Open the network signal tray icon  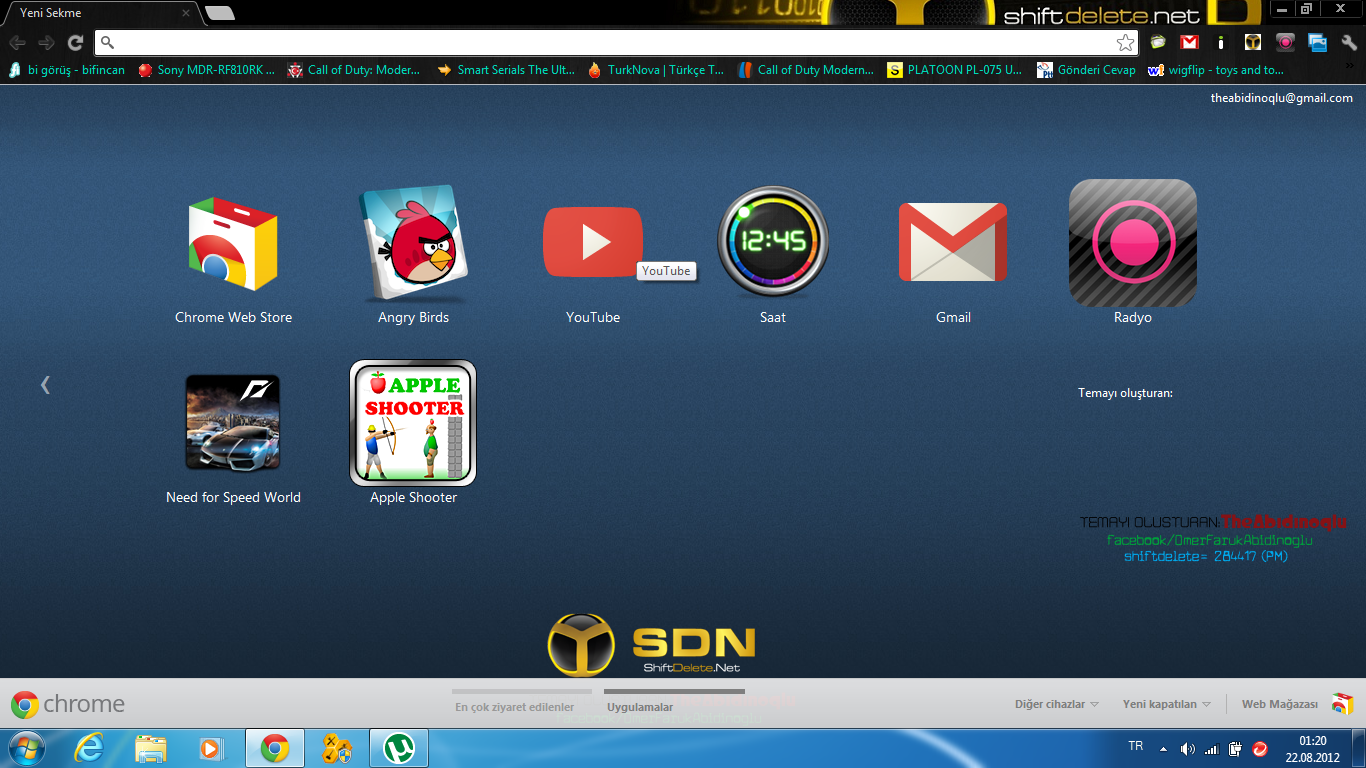[x=1211, y=748]
